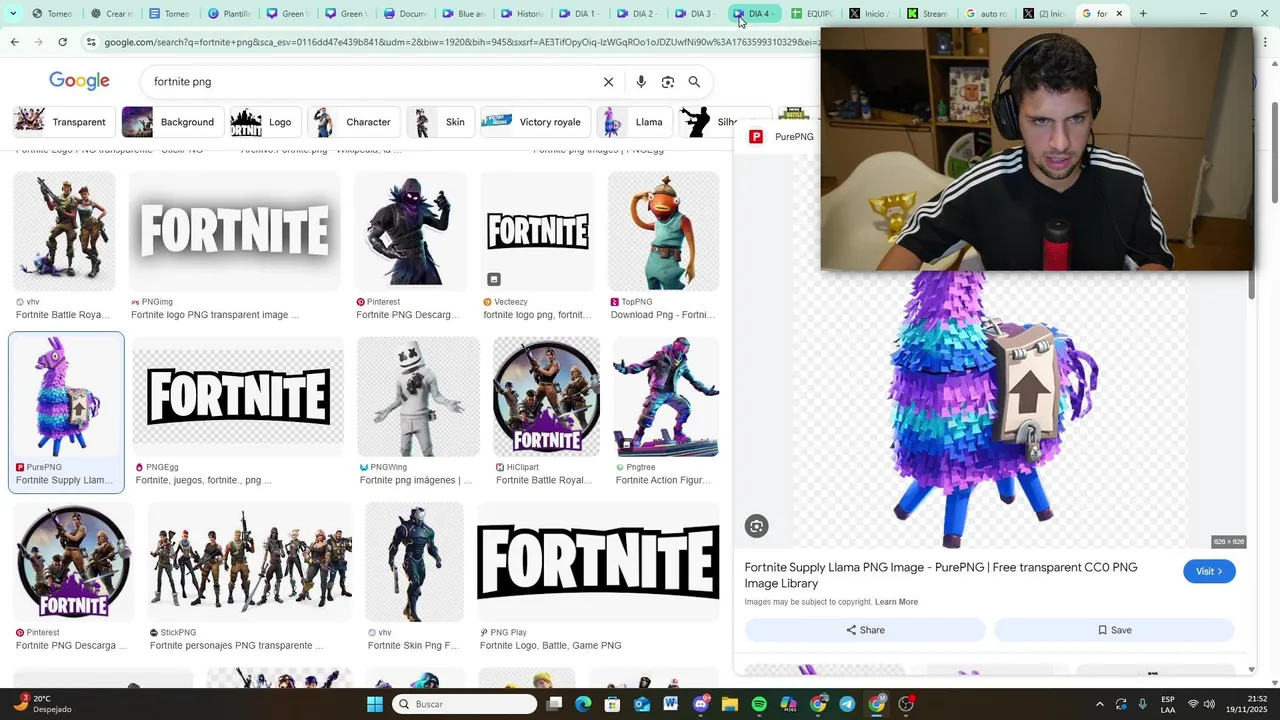1280x720 pixels.
Task: Search this image with Lens button on llama preview
Action: 757,526
